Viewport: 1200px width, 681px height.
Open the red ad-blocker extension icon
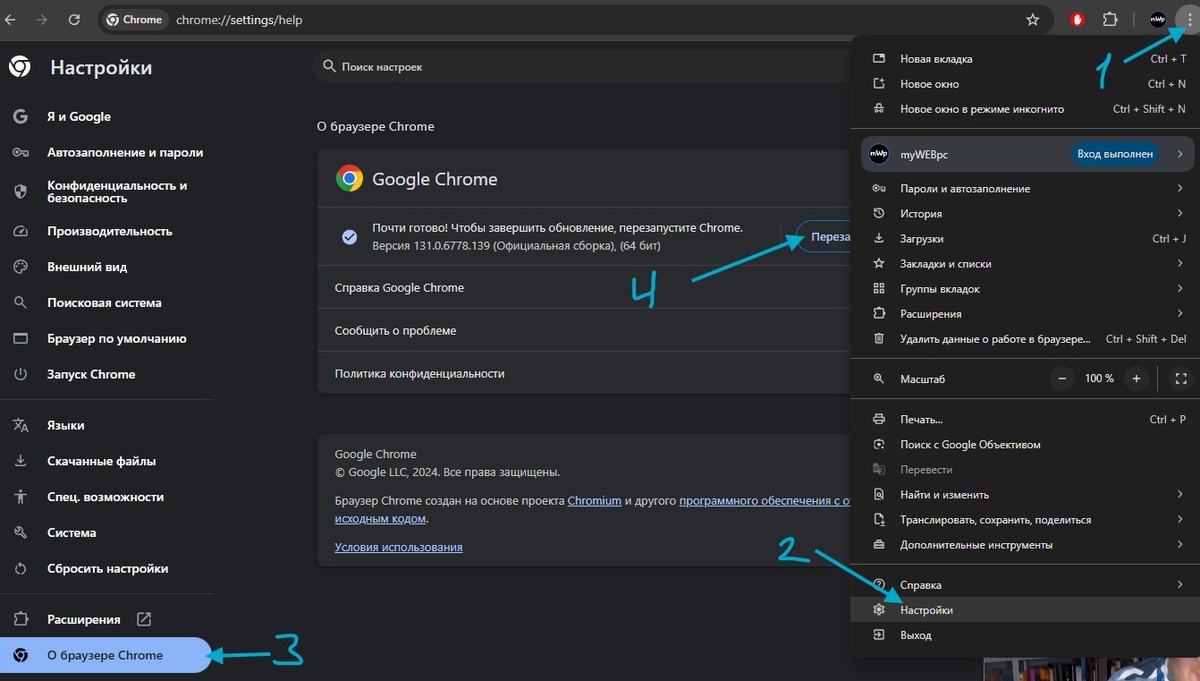pyautogui.click(x=1078, y=19)
